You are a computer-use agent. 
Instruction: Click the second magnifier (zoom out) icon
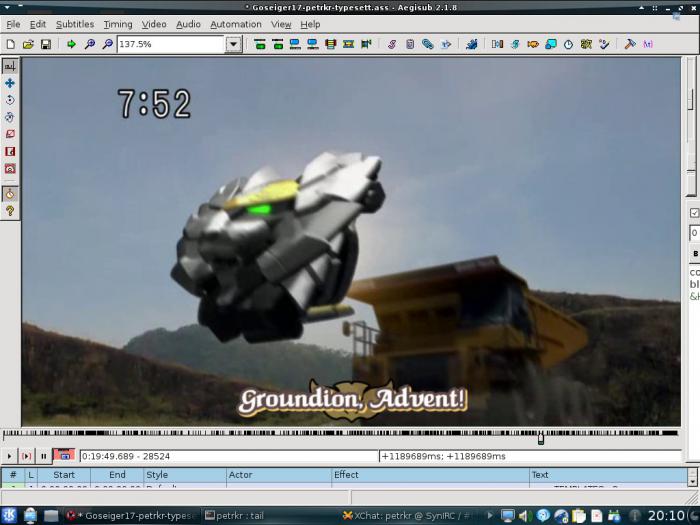(108, 44)
